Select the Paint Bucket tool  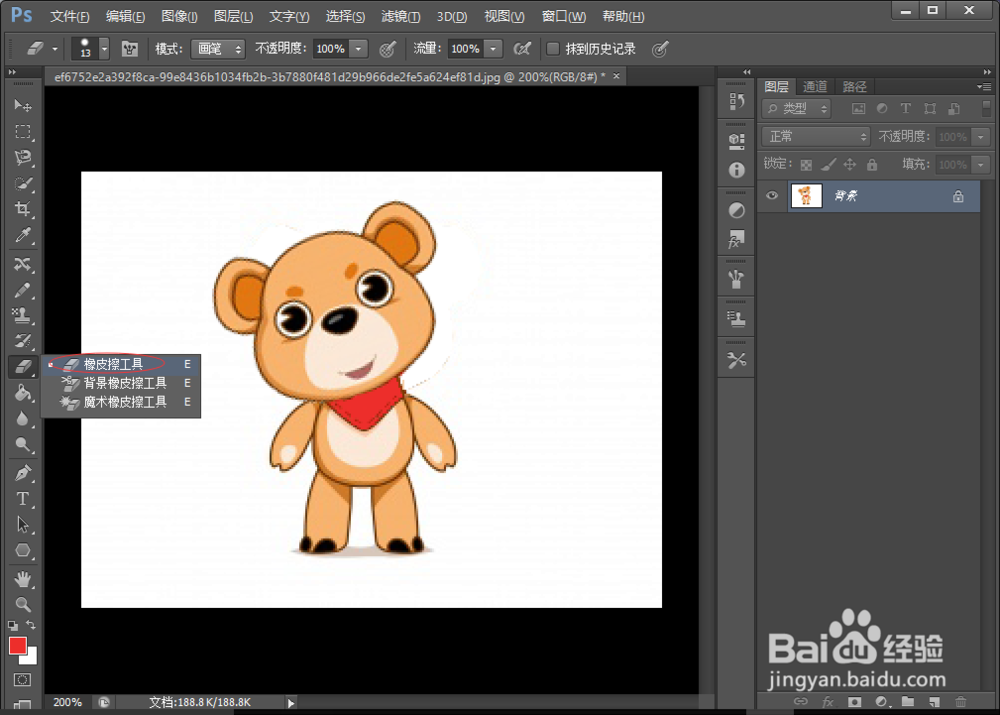point(23,393)
